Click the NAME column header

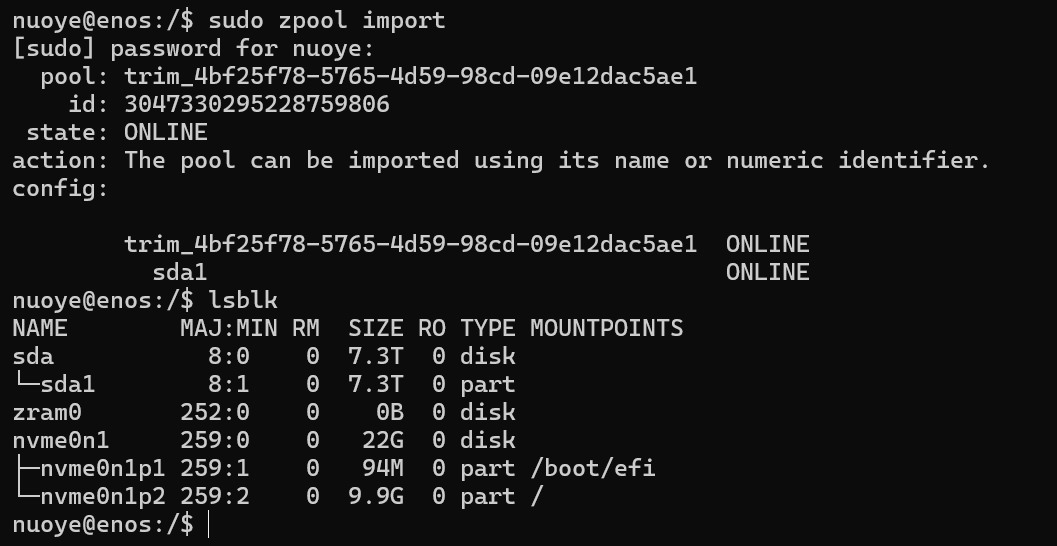pos(40,328)
